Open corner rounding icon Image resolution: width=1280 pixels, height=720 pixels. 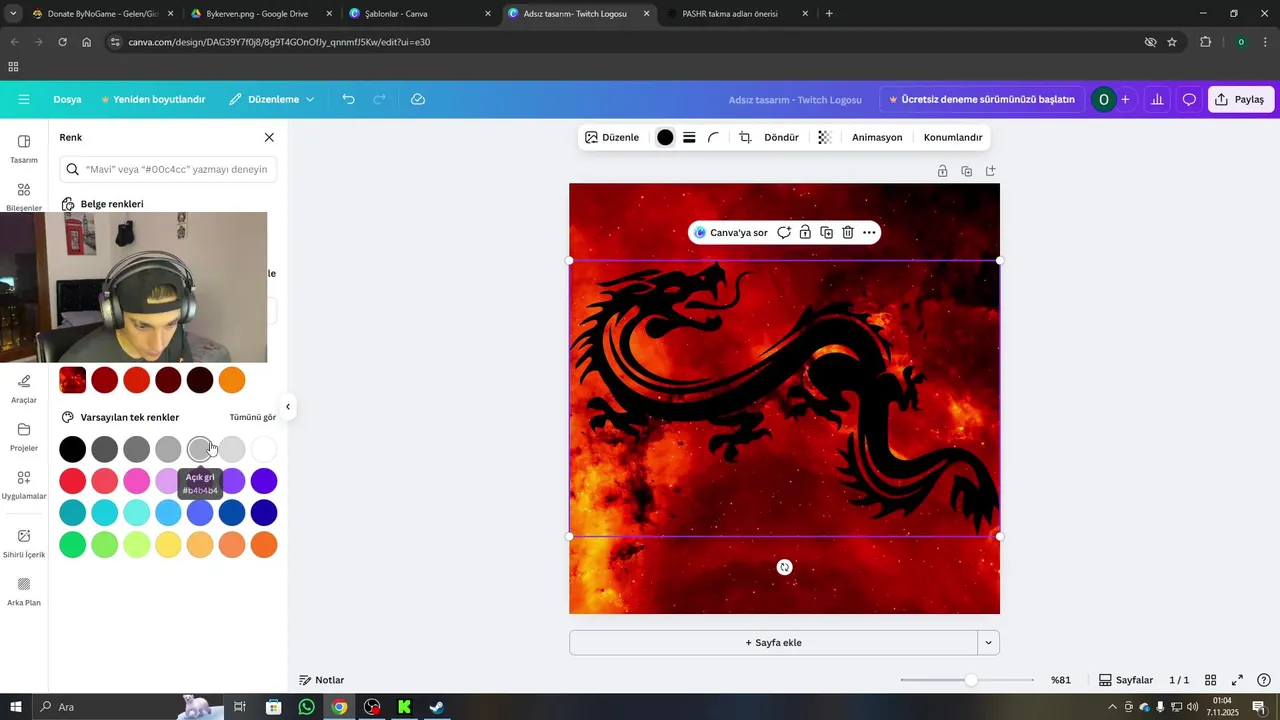click(713, 137)
